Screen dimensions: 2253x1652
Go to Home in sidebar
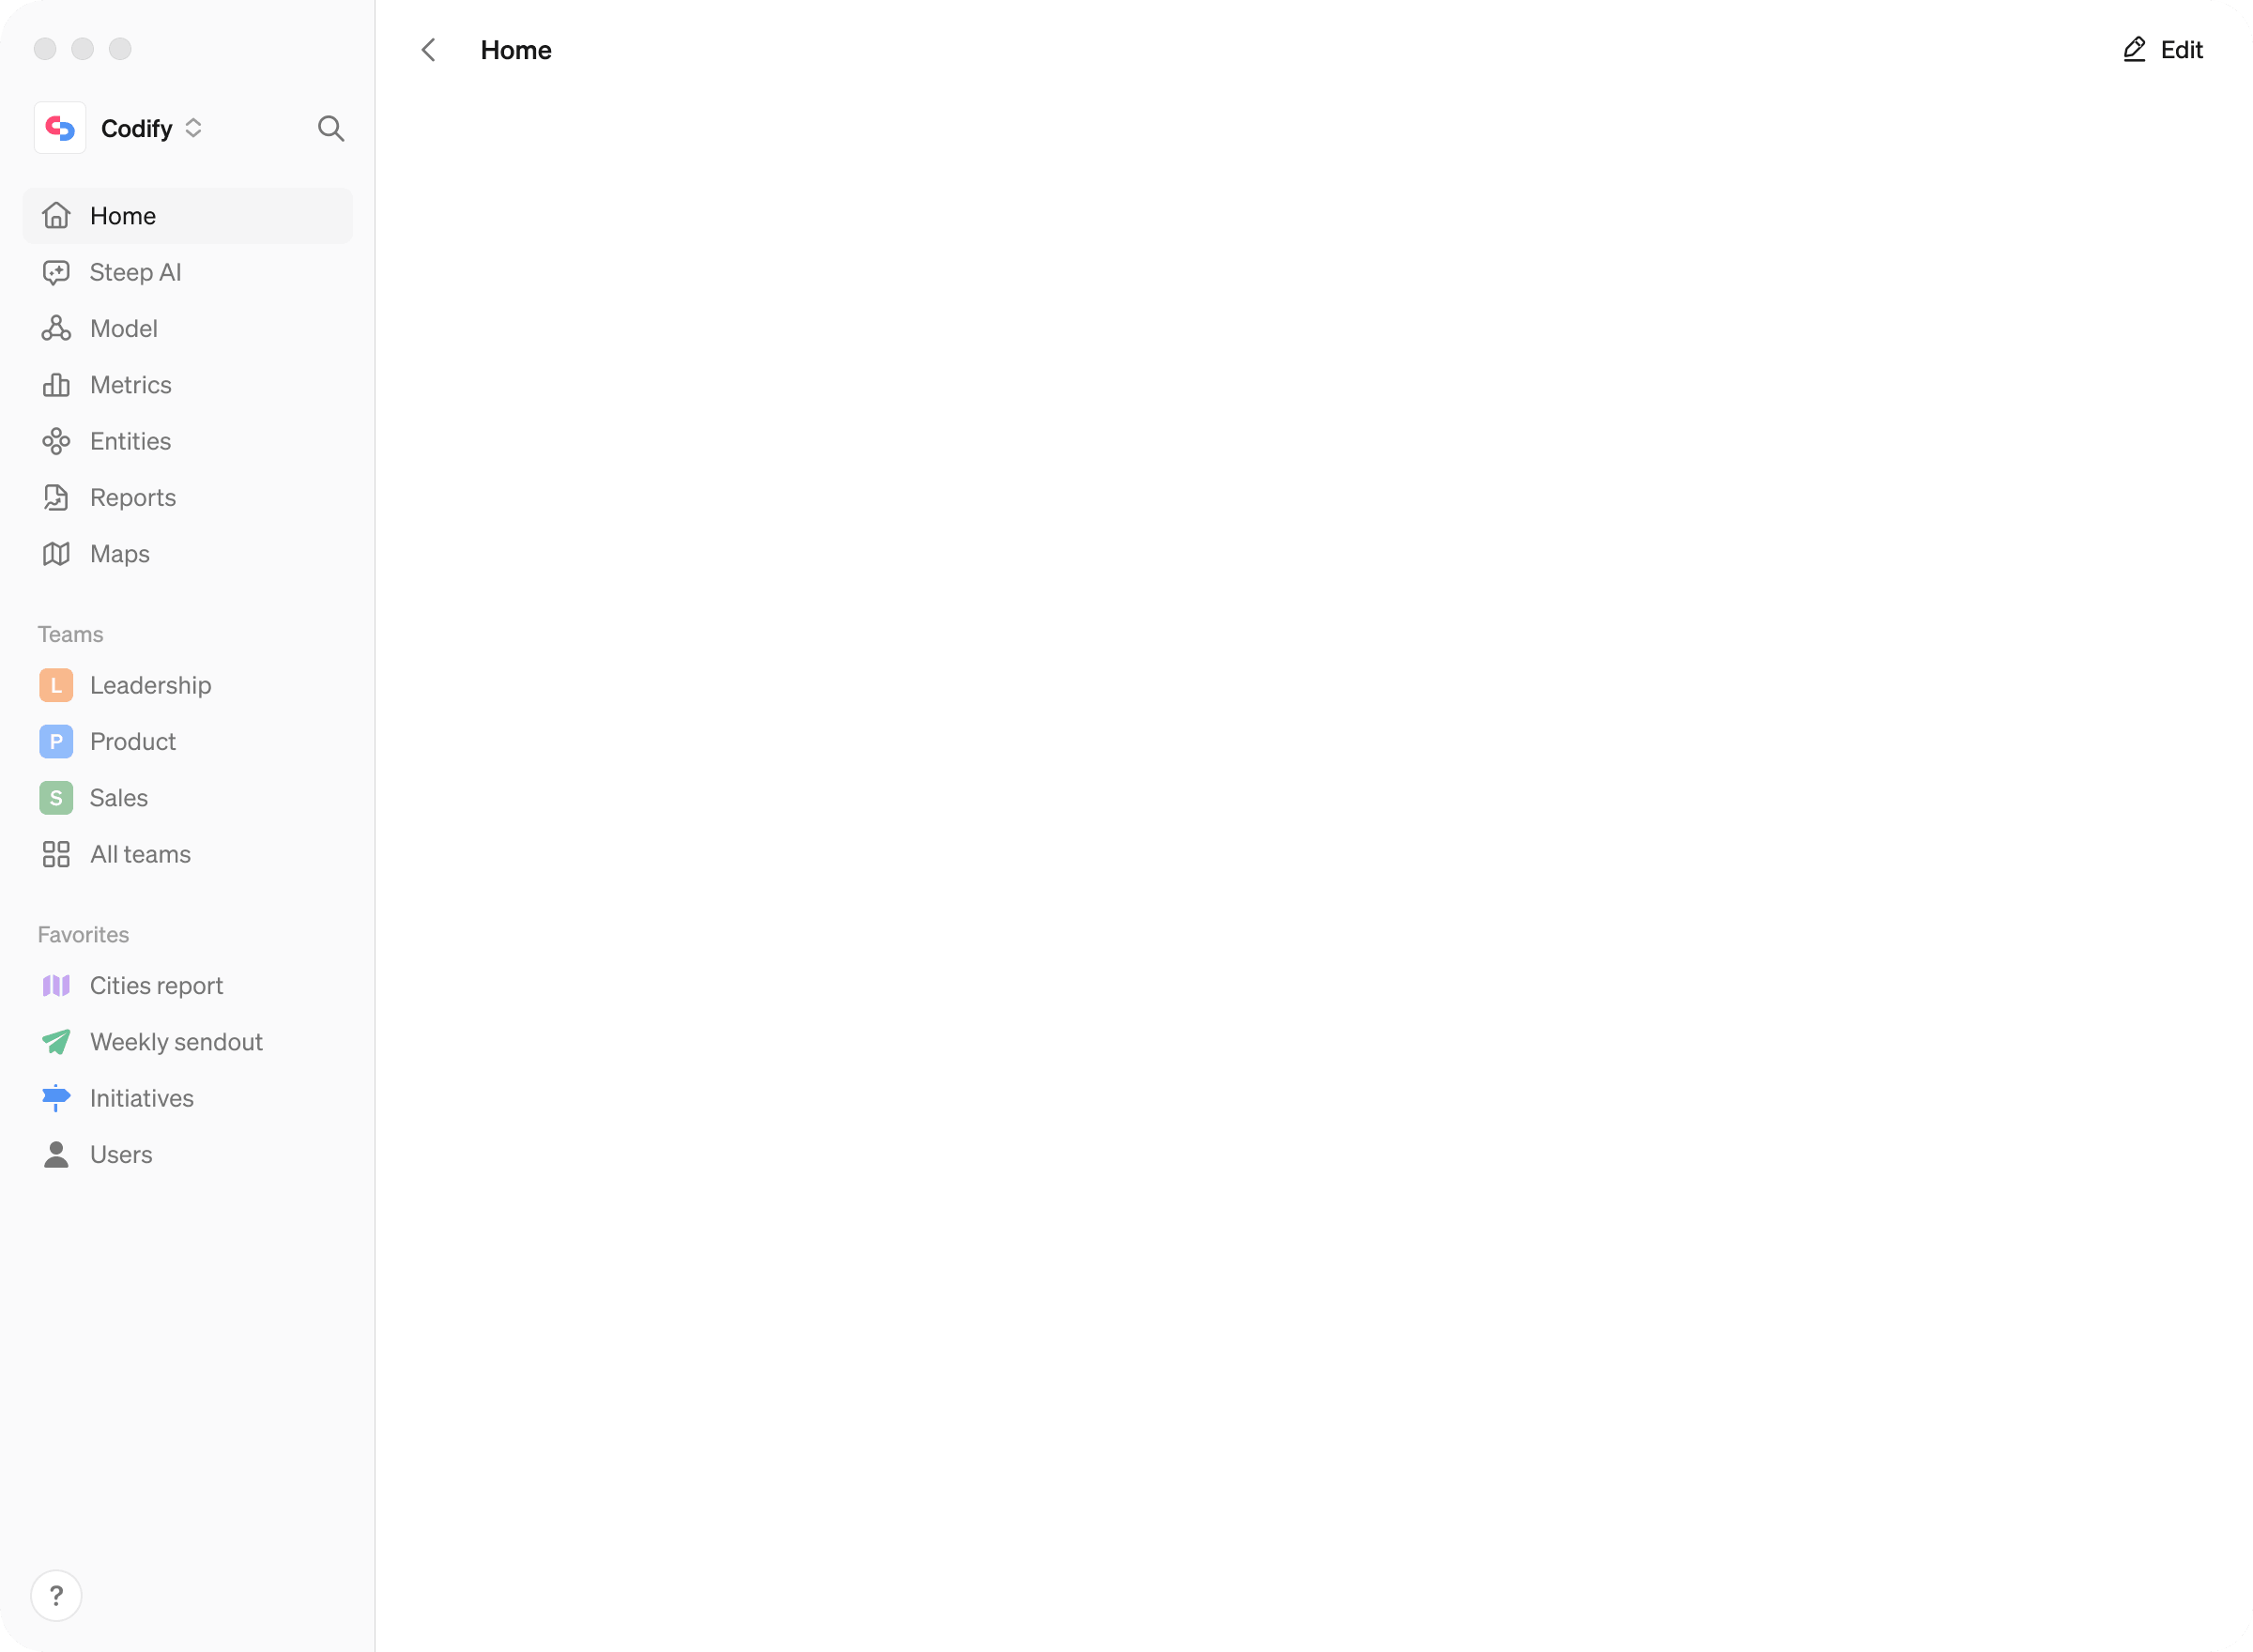[x=123, y=216]
